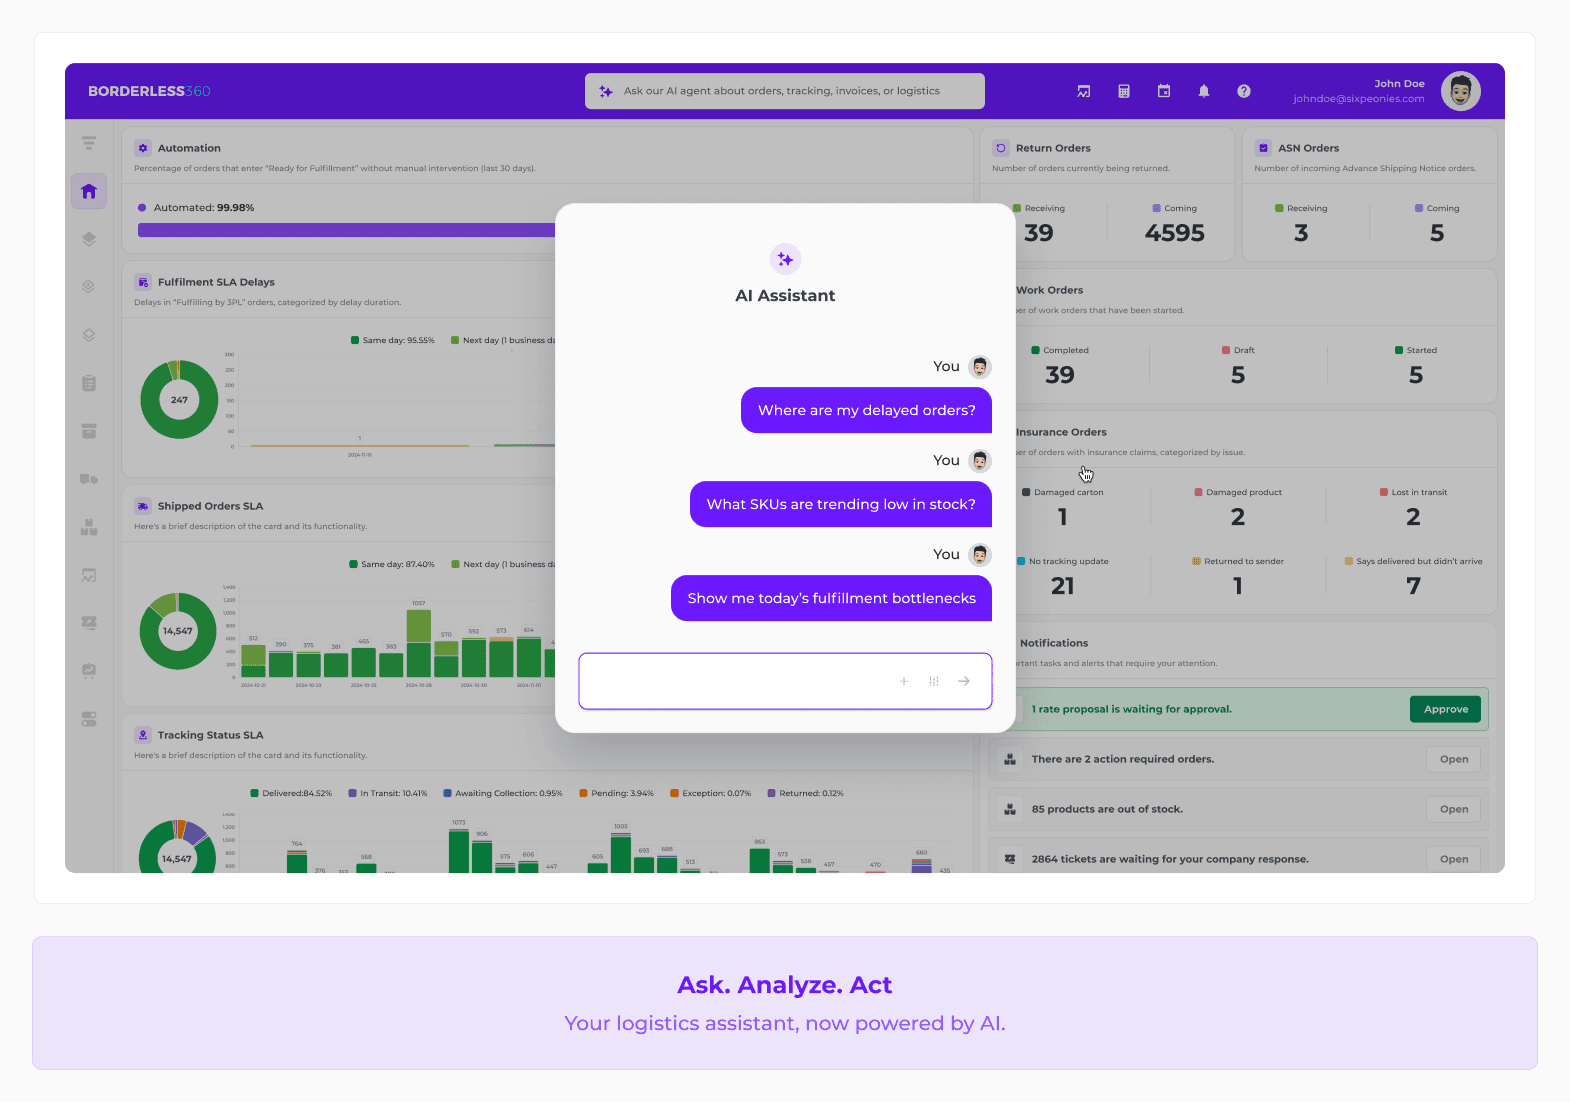Open the Home dashboard in the sidebar
This screenshot has height=1103, width=1570.
89,191
